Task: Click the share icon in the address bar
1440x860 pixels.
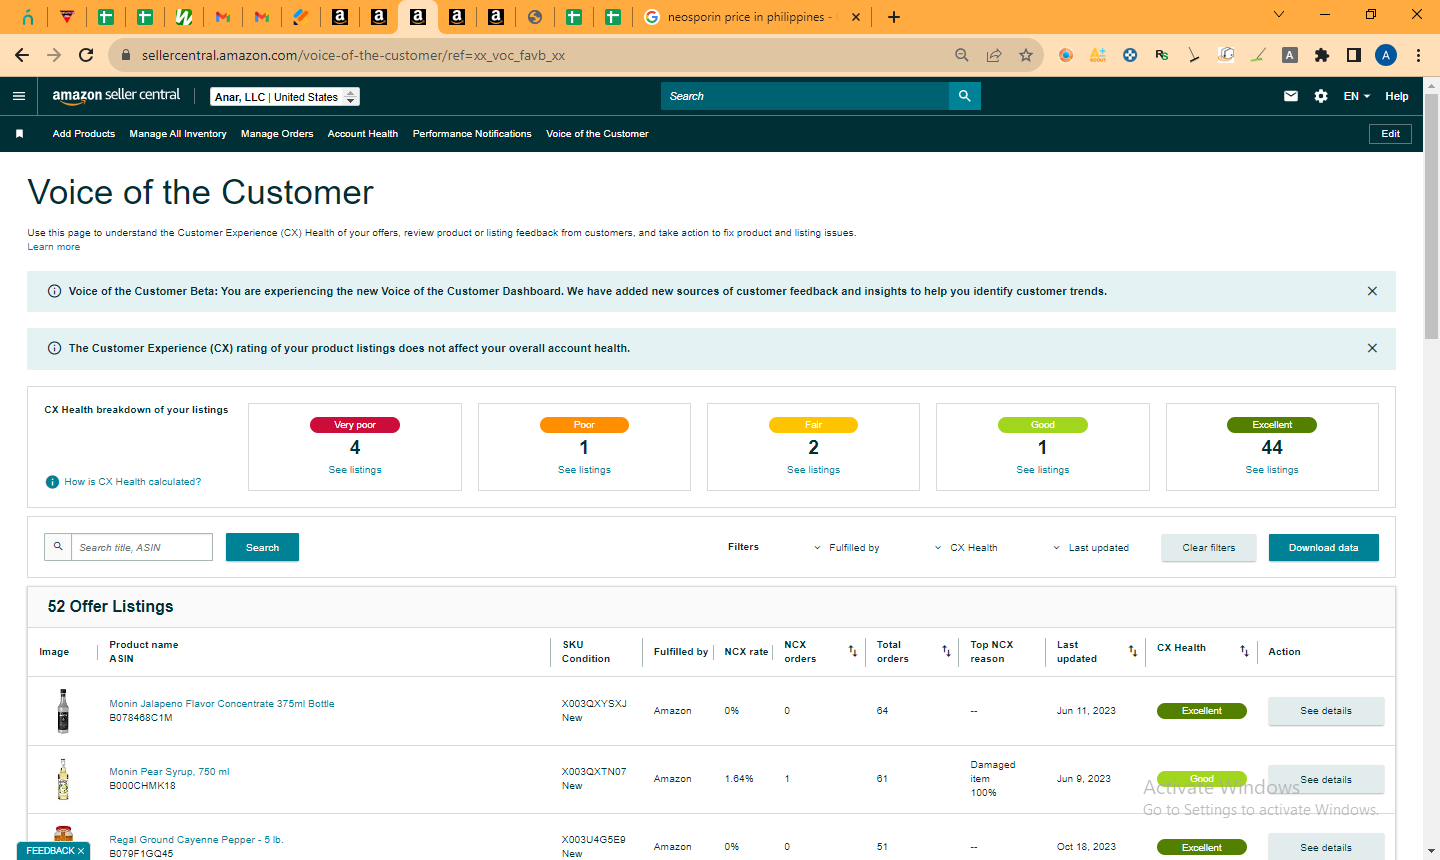Action: click(994, 55)
